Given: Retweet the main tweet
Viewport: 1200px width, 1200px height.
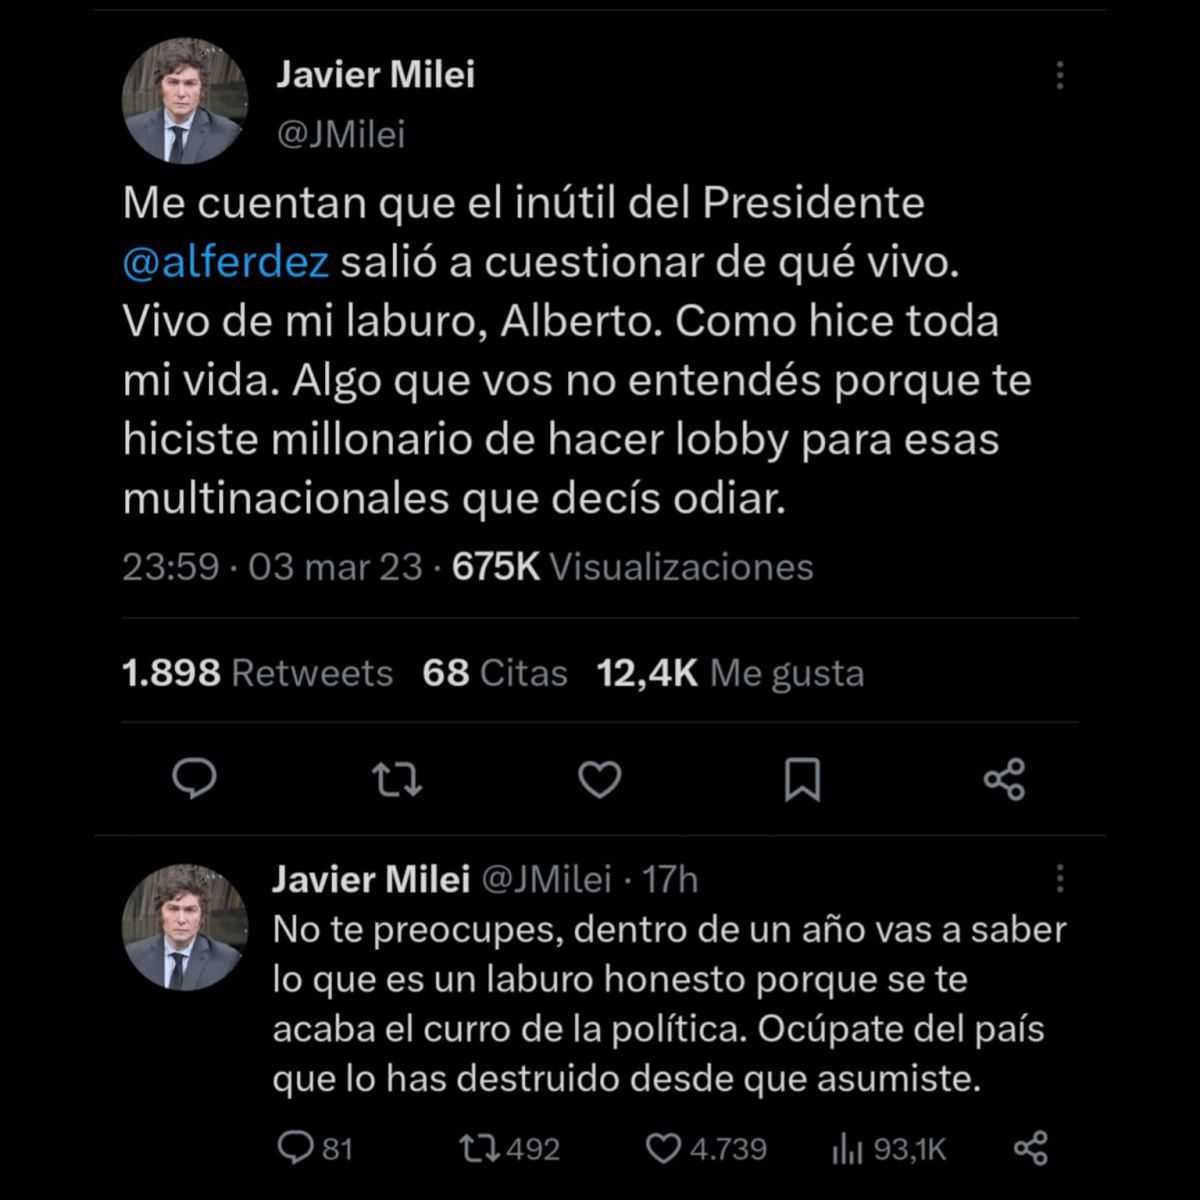Looking at the screenshot, I should pyautogui.click(x=397, y=780).
